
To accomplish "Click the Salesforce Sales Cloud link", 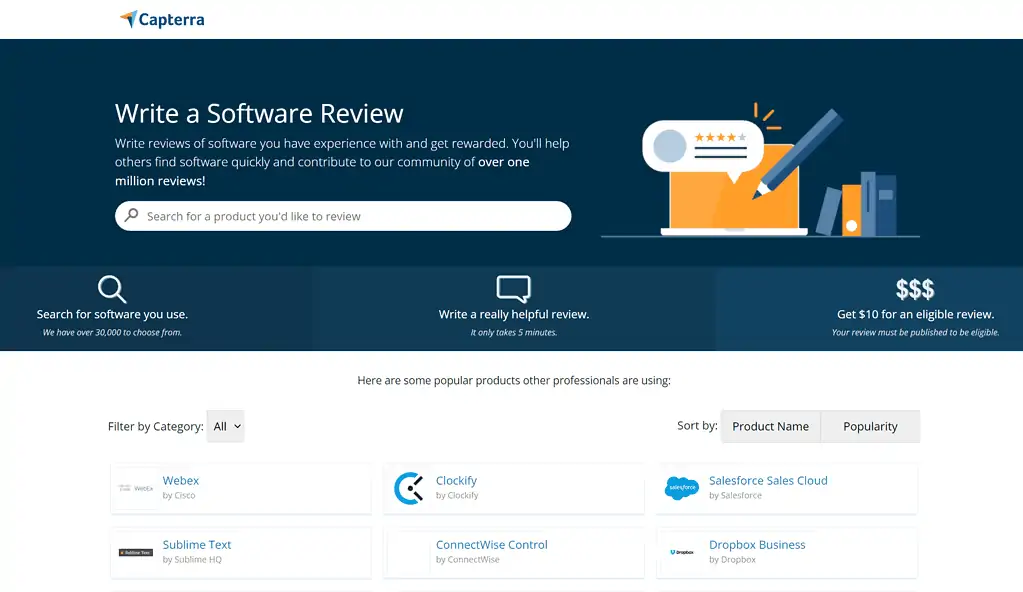I will (x=768, y=480).
